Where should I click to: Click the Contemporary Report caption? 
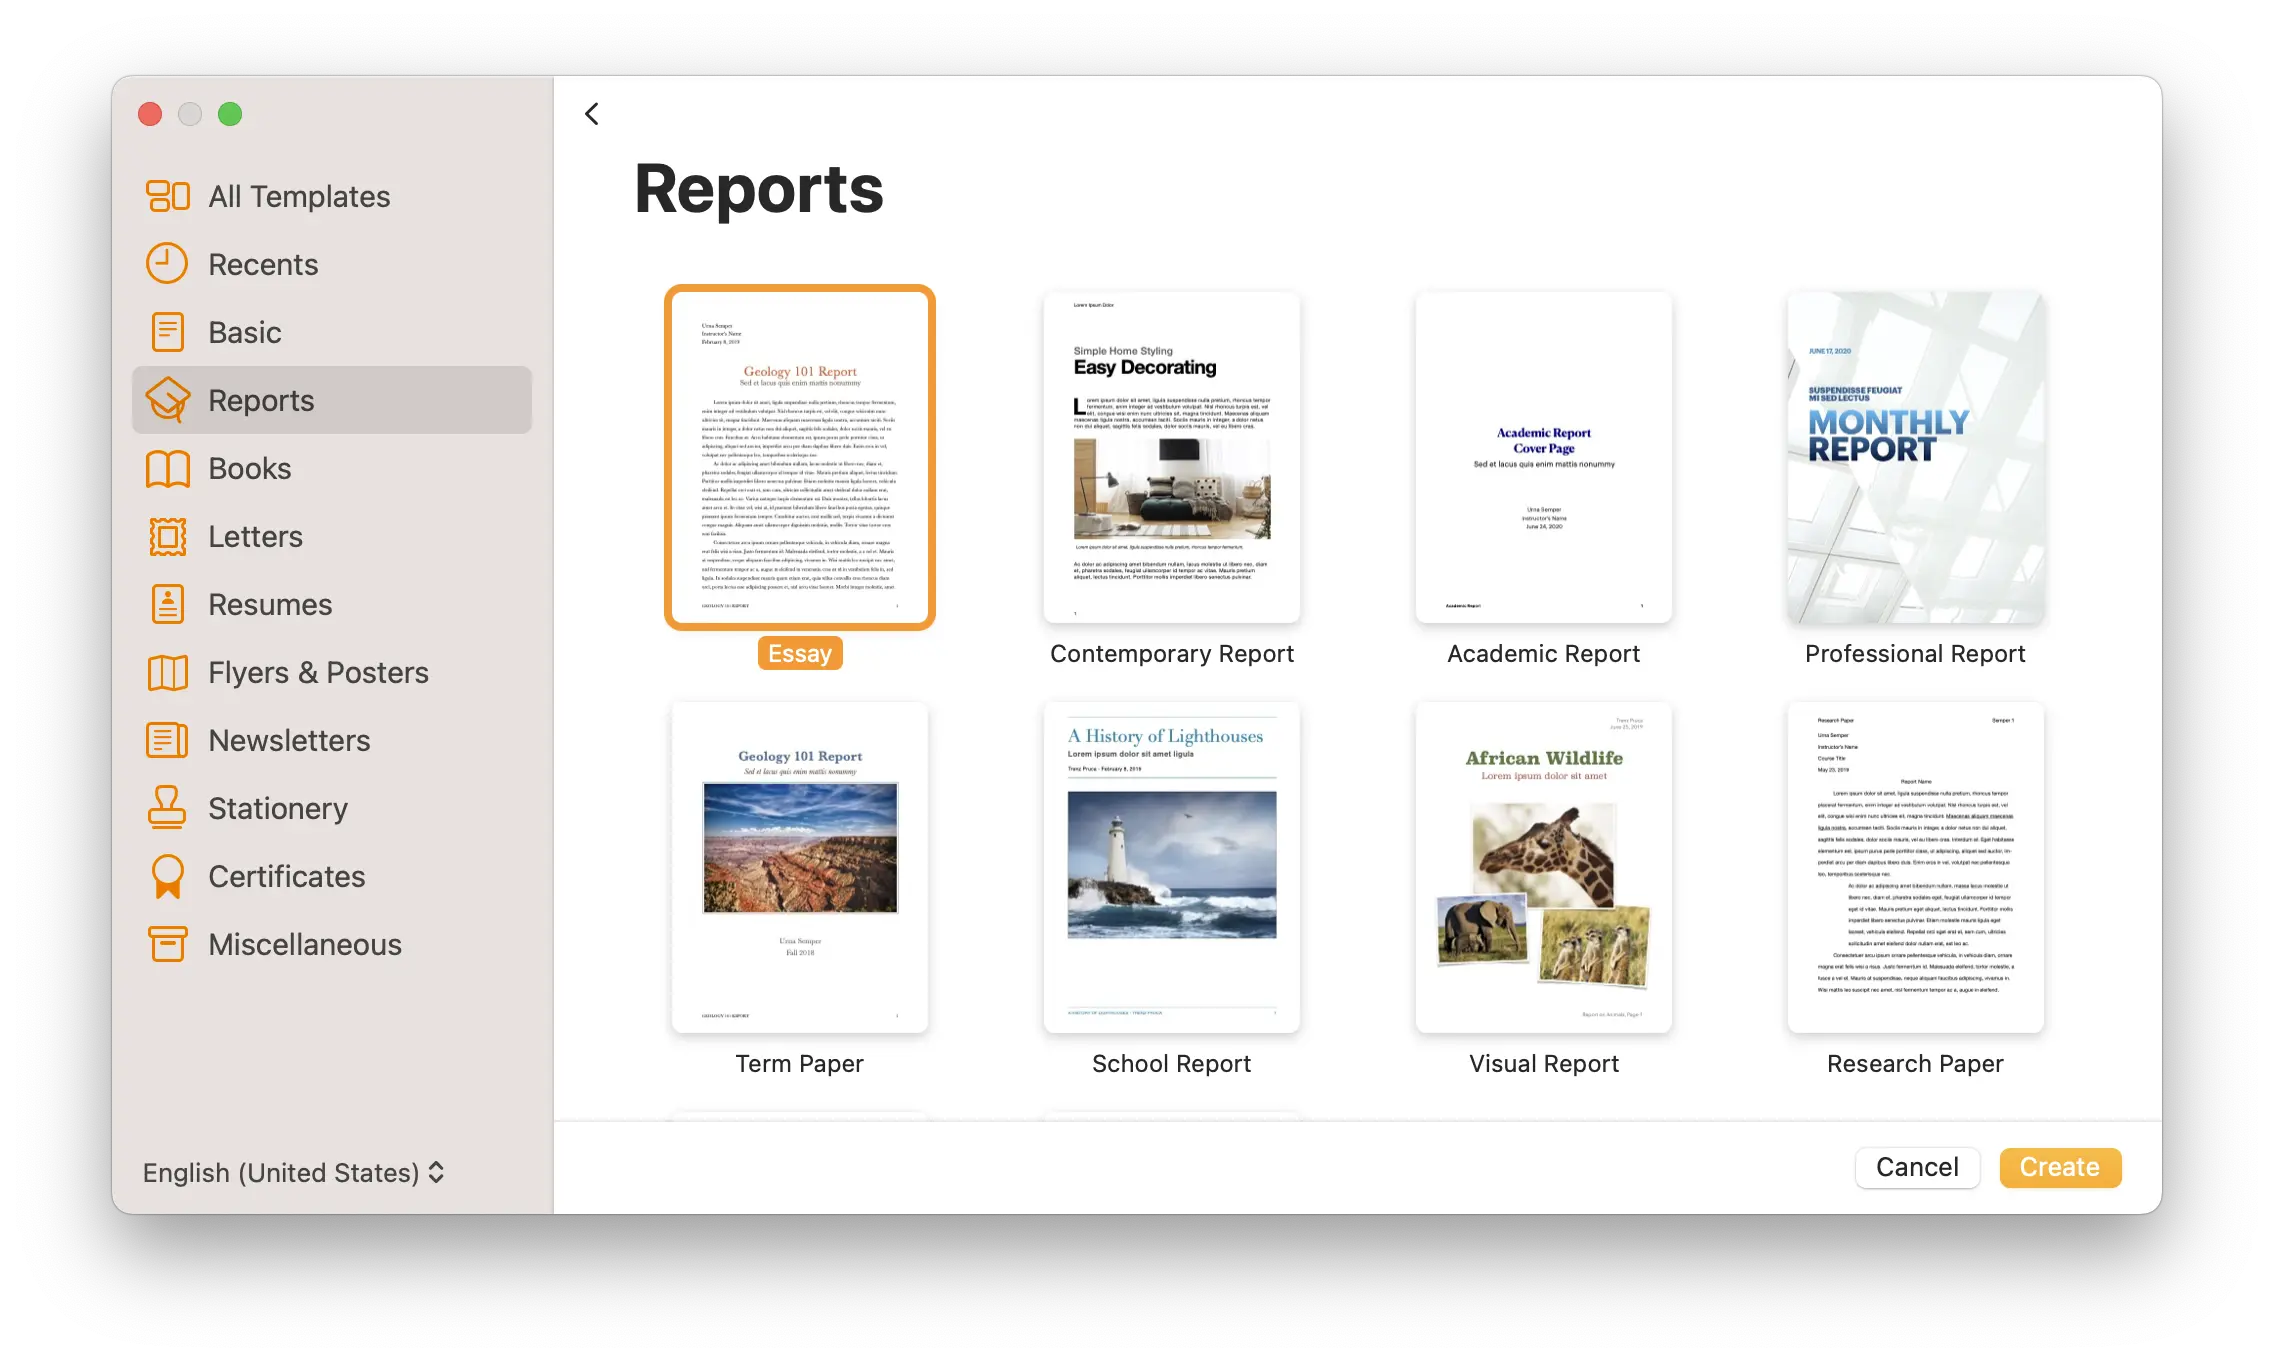(1172, 653)
